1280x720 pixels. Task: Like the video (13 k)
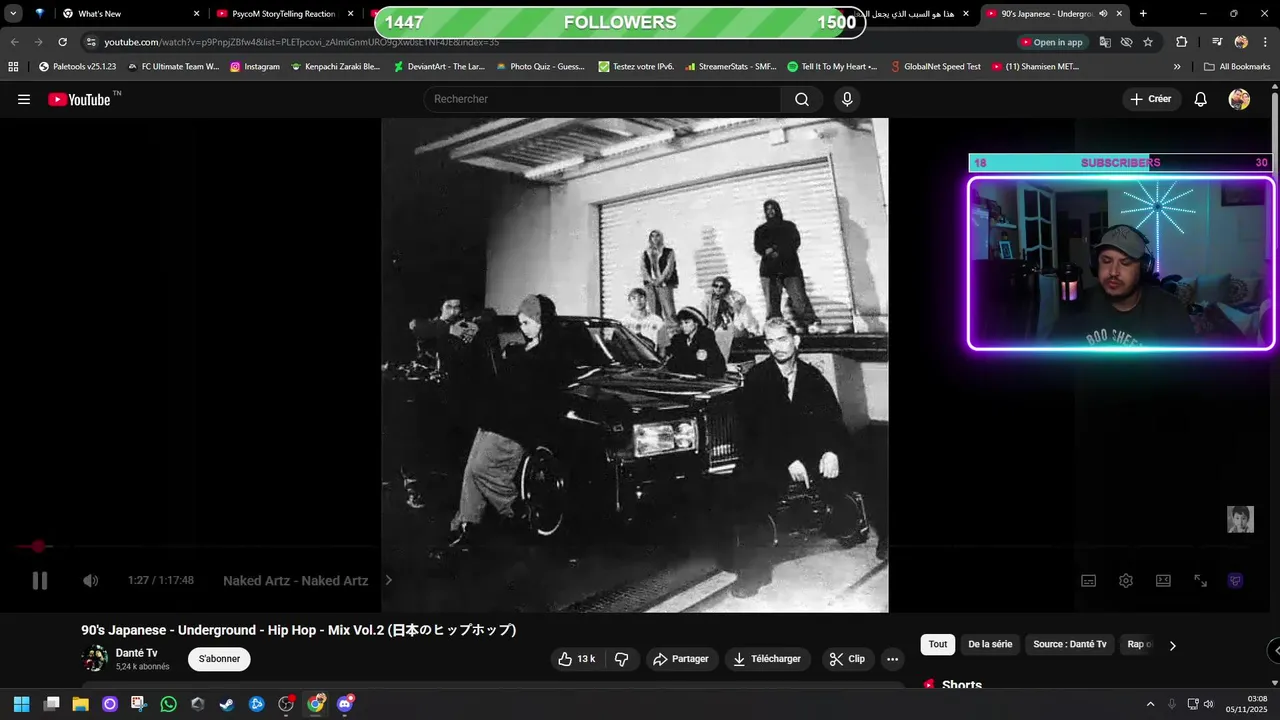(577, 659)
